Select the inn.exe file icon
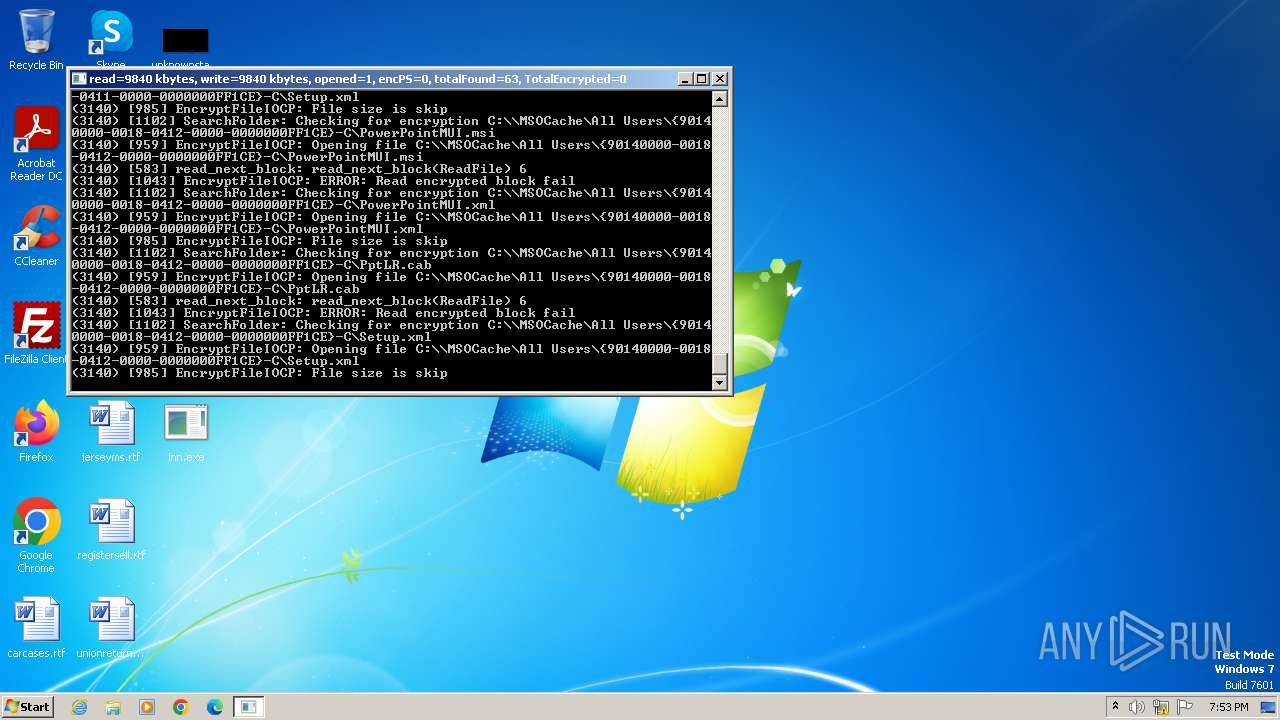 click(x=186, y=432)
